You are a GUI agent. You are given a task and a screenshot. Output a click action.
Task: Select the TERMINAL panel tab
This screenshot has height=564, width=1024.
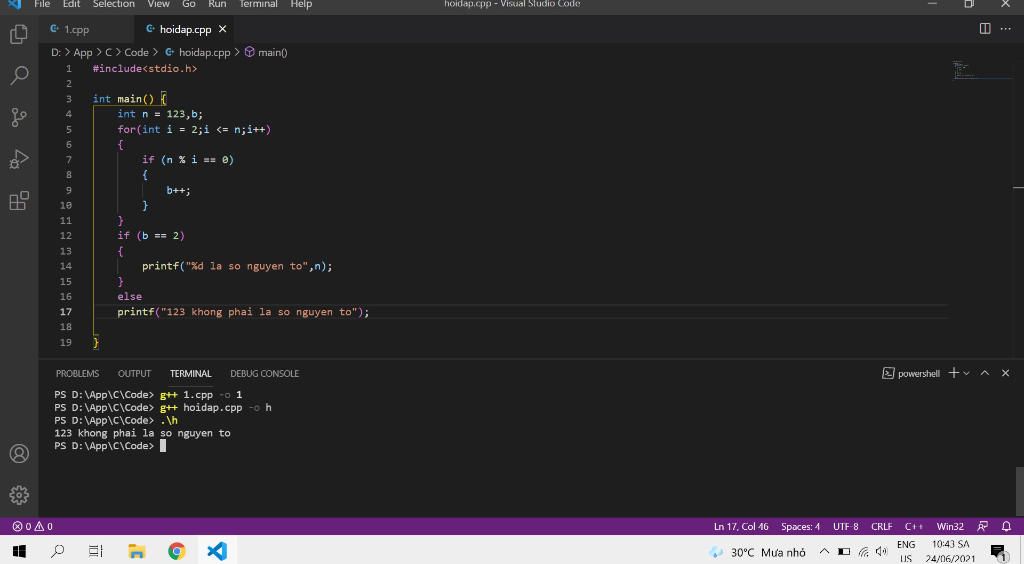[191, 373]
